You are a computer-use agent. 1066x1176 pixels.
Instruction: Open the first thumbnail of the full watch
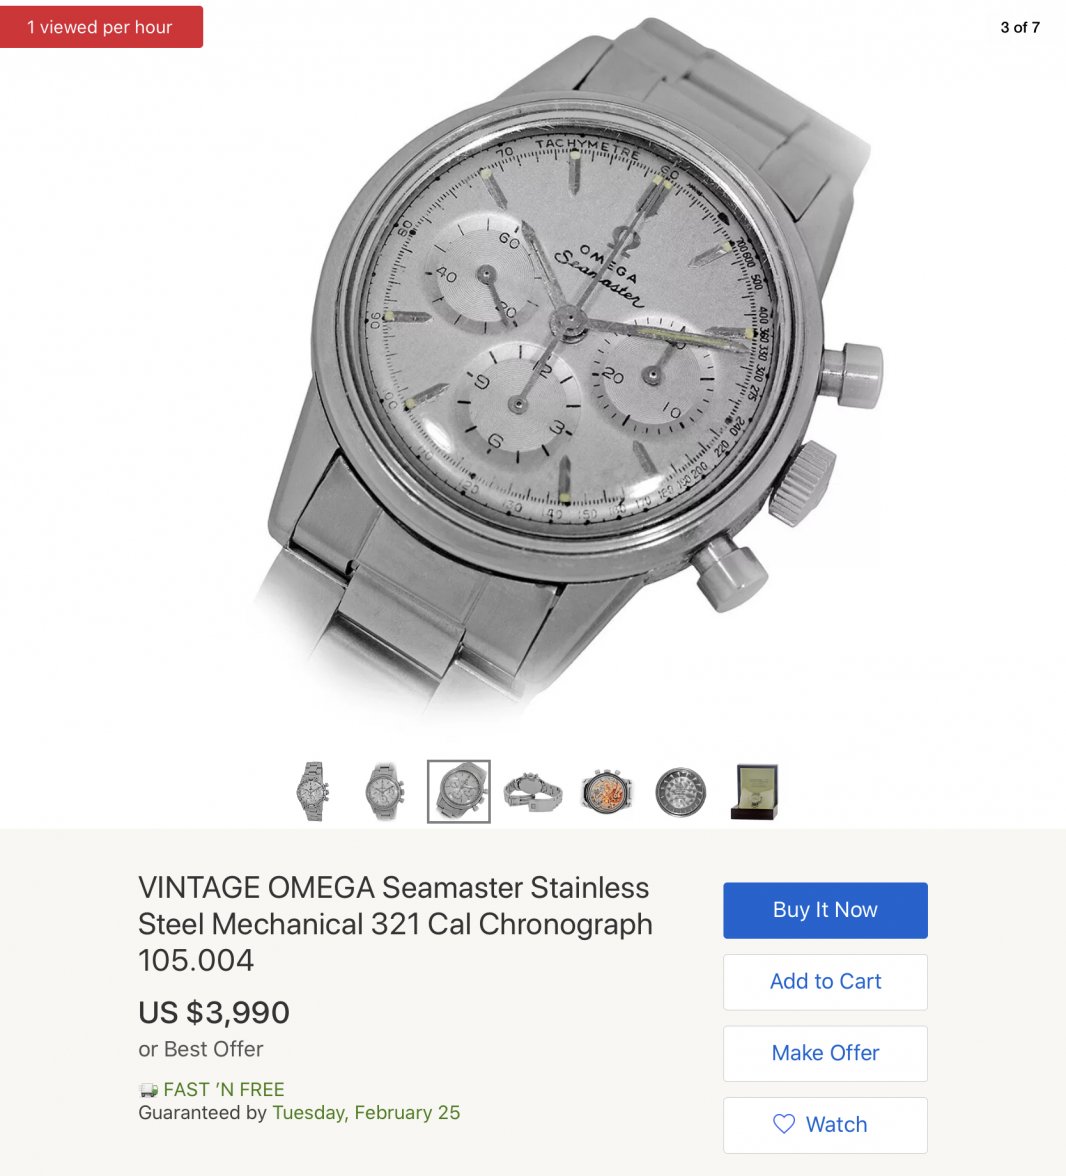(314, 791)
